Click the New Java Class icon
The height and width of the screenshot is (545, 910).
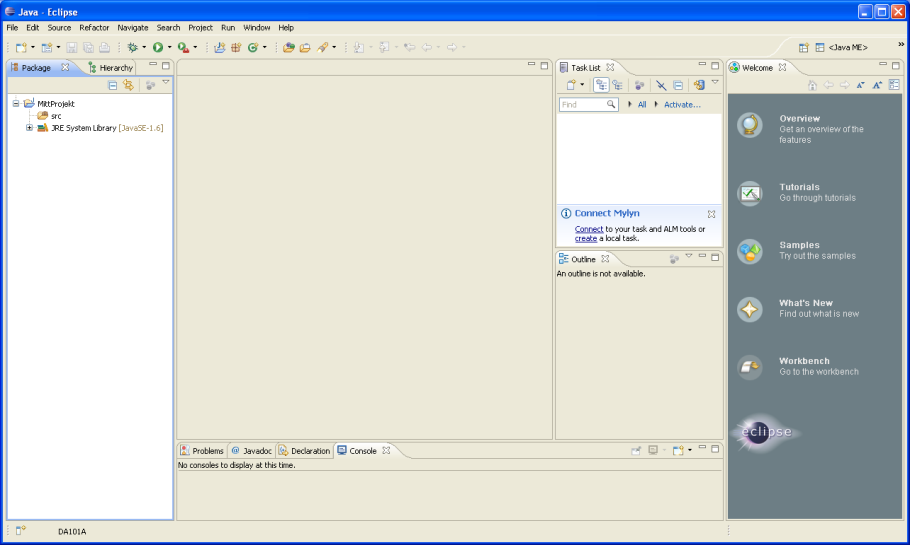pyautogui.click(x=253, y=48)
